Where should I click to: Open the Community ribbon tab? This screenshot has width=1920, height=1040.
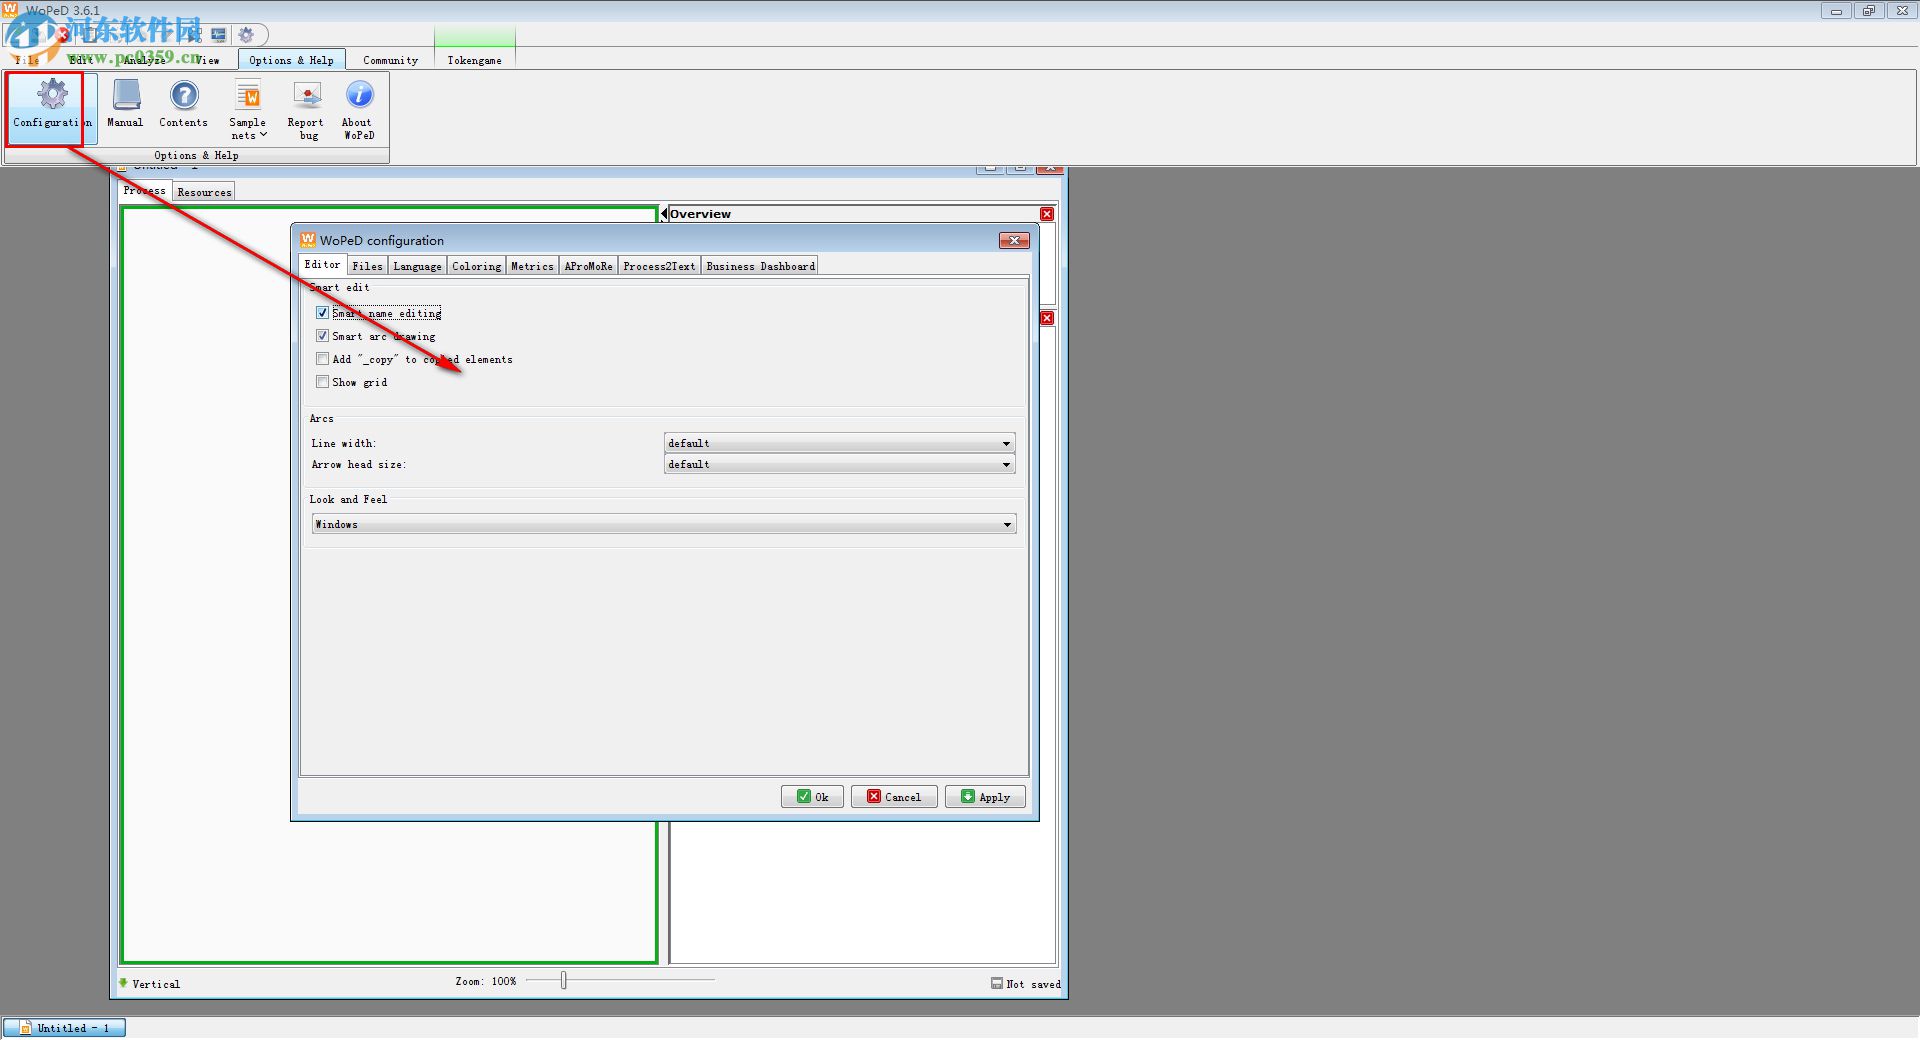[x=391, y=60]
